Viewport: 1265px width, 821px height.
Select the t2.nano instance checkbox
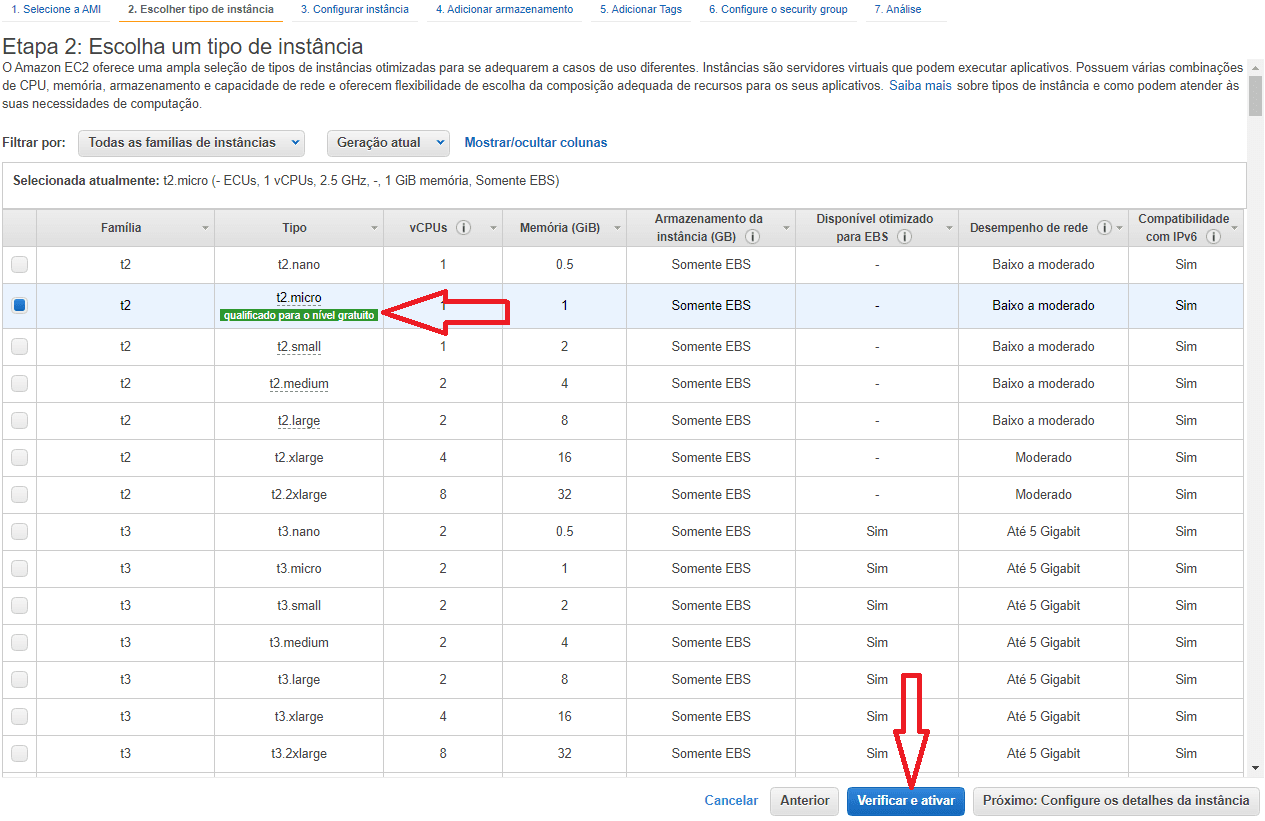(x=19, y=265)
